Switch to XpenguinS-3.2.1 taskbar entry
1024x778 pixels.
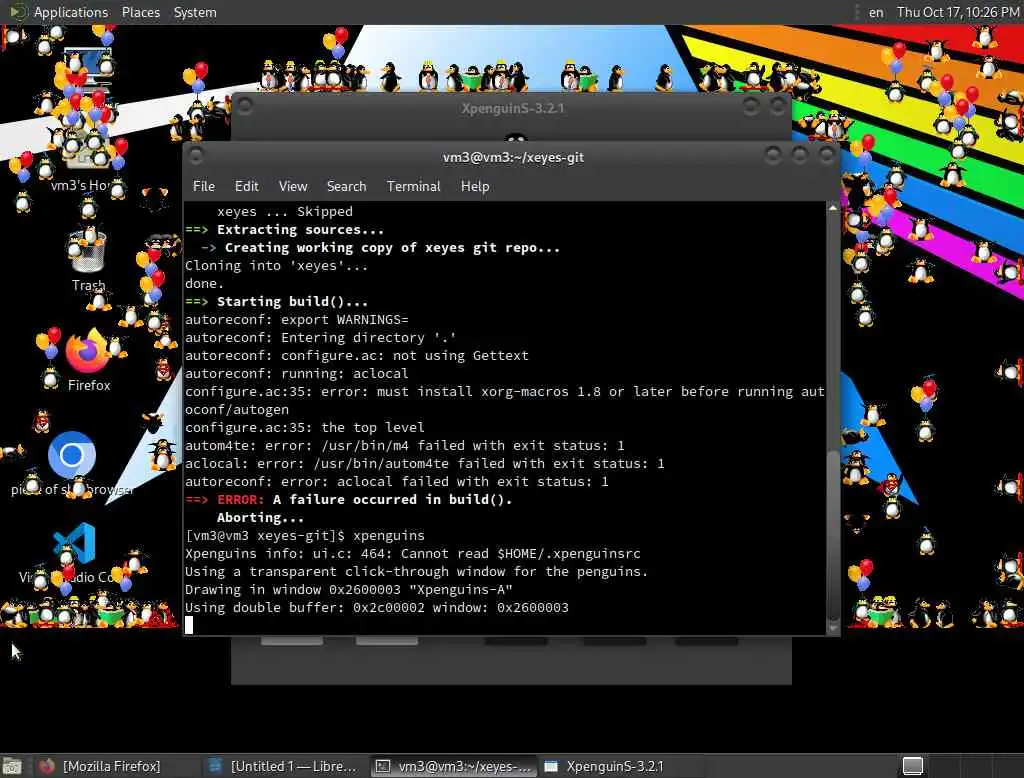[620, 766]
